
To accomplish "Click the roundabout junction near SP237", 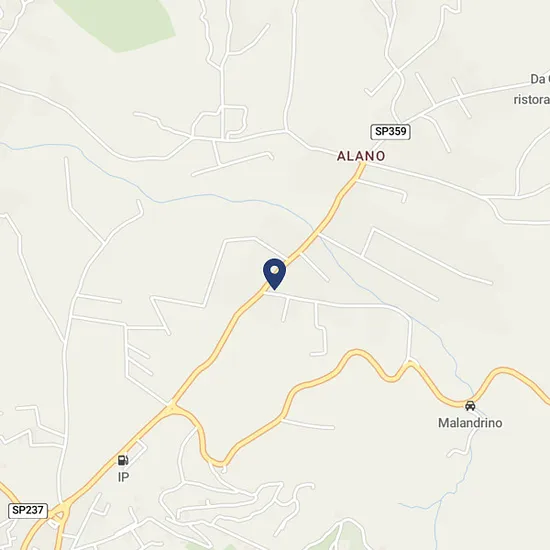I will point(60,513).
